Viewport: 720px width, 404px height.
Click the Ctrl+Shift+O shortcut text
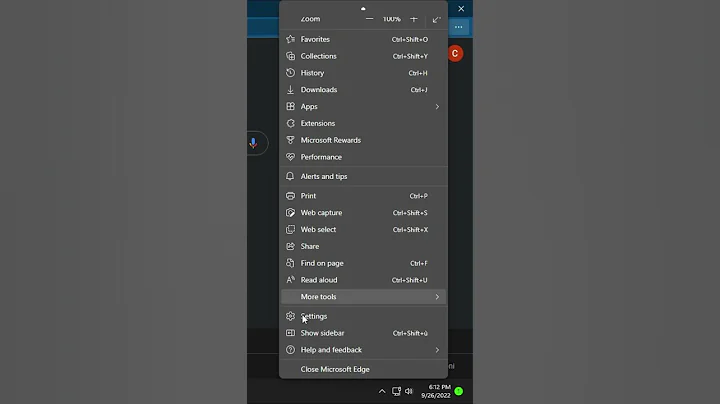(410, 39)
